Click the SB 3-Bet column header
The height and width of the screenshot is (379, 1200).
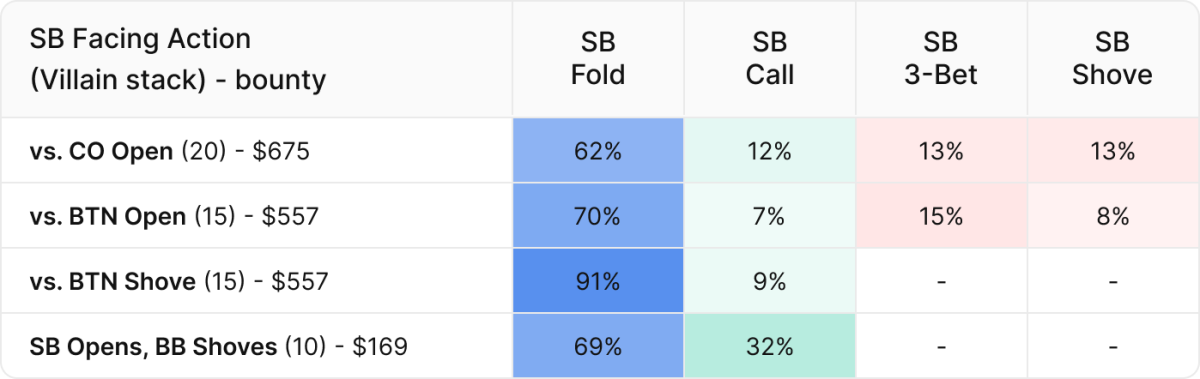coord(941,59)
